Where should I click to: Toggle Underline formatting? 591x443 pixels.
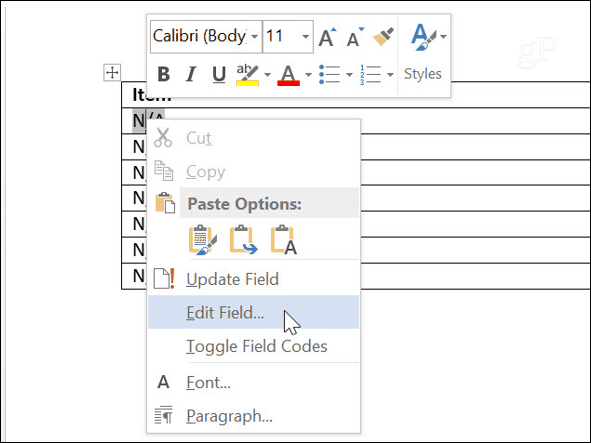point(219,74)
